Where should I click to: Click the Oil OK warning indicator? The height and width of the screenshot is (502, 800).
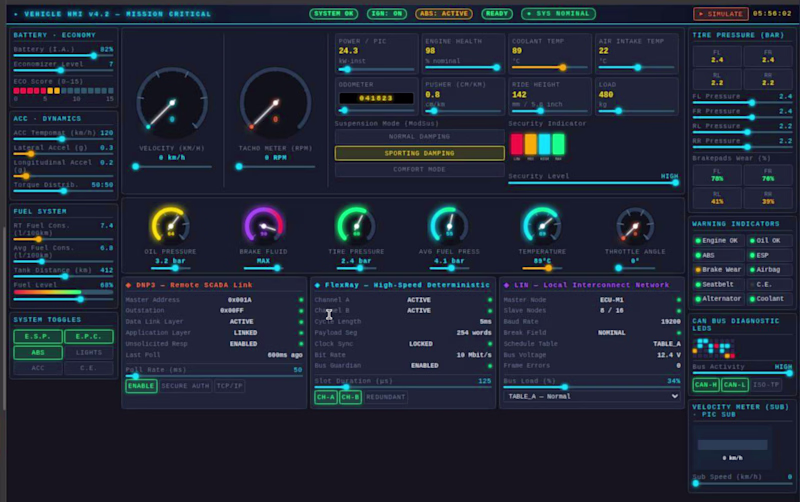point(769,240)
